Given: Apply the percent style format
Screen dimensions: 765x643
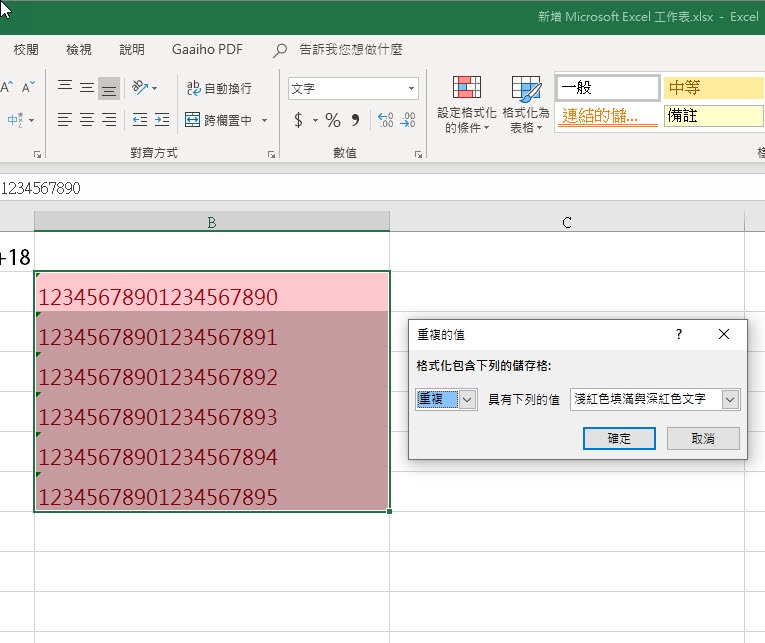Looking at the screenshot, I should point(333,121).
